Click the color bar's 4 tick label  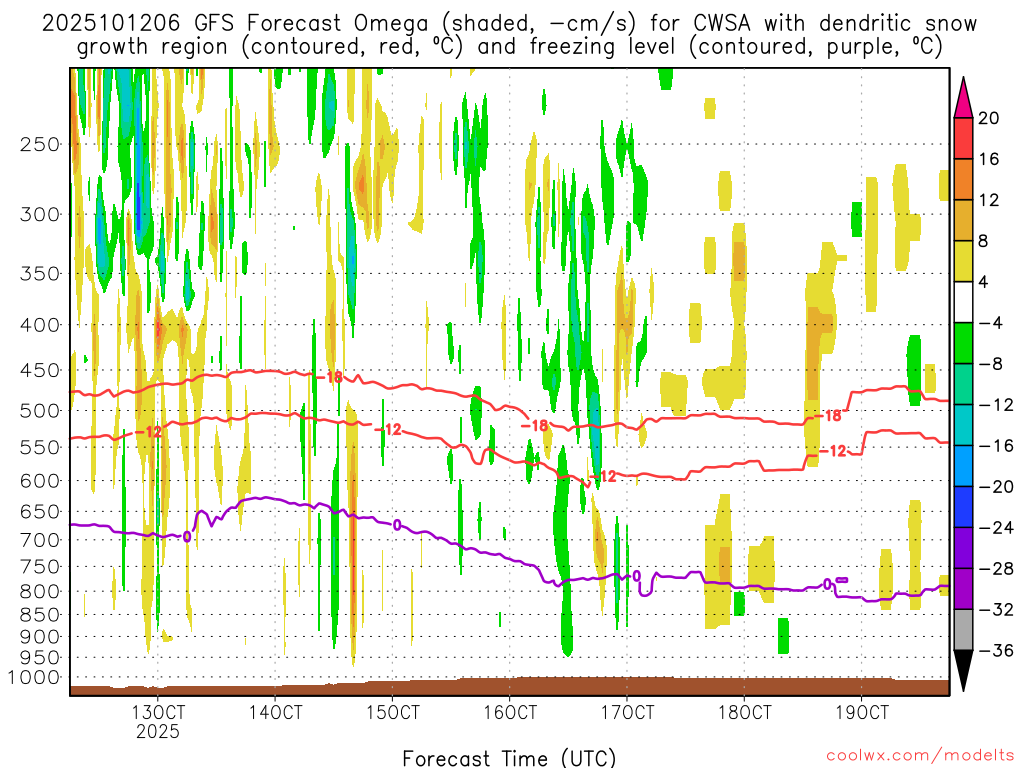pos(984,282)
